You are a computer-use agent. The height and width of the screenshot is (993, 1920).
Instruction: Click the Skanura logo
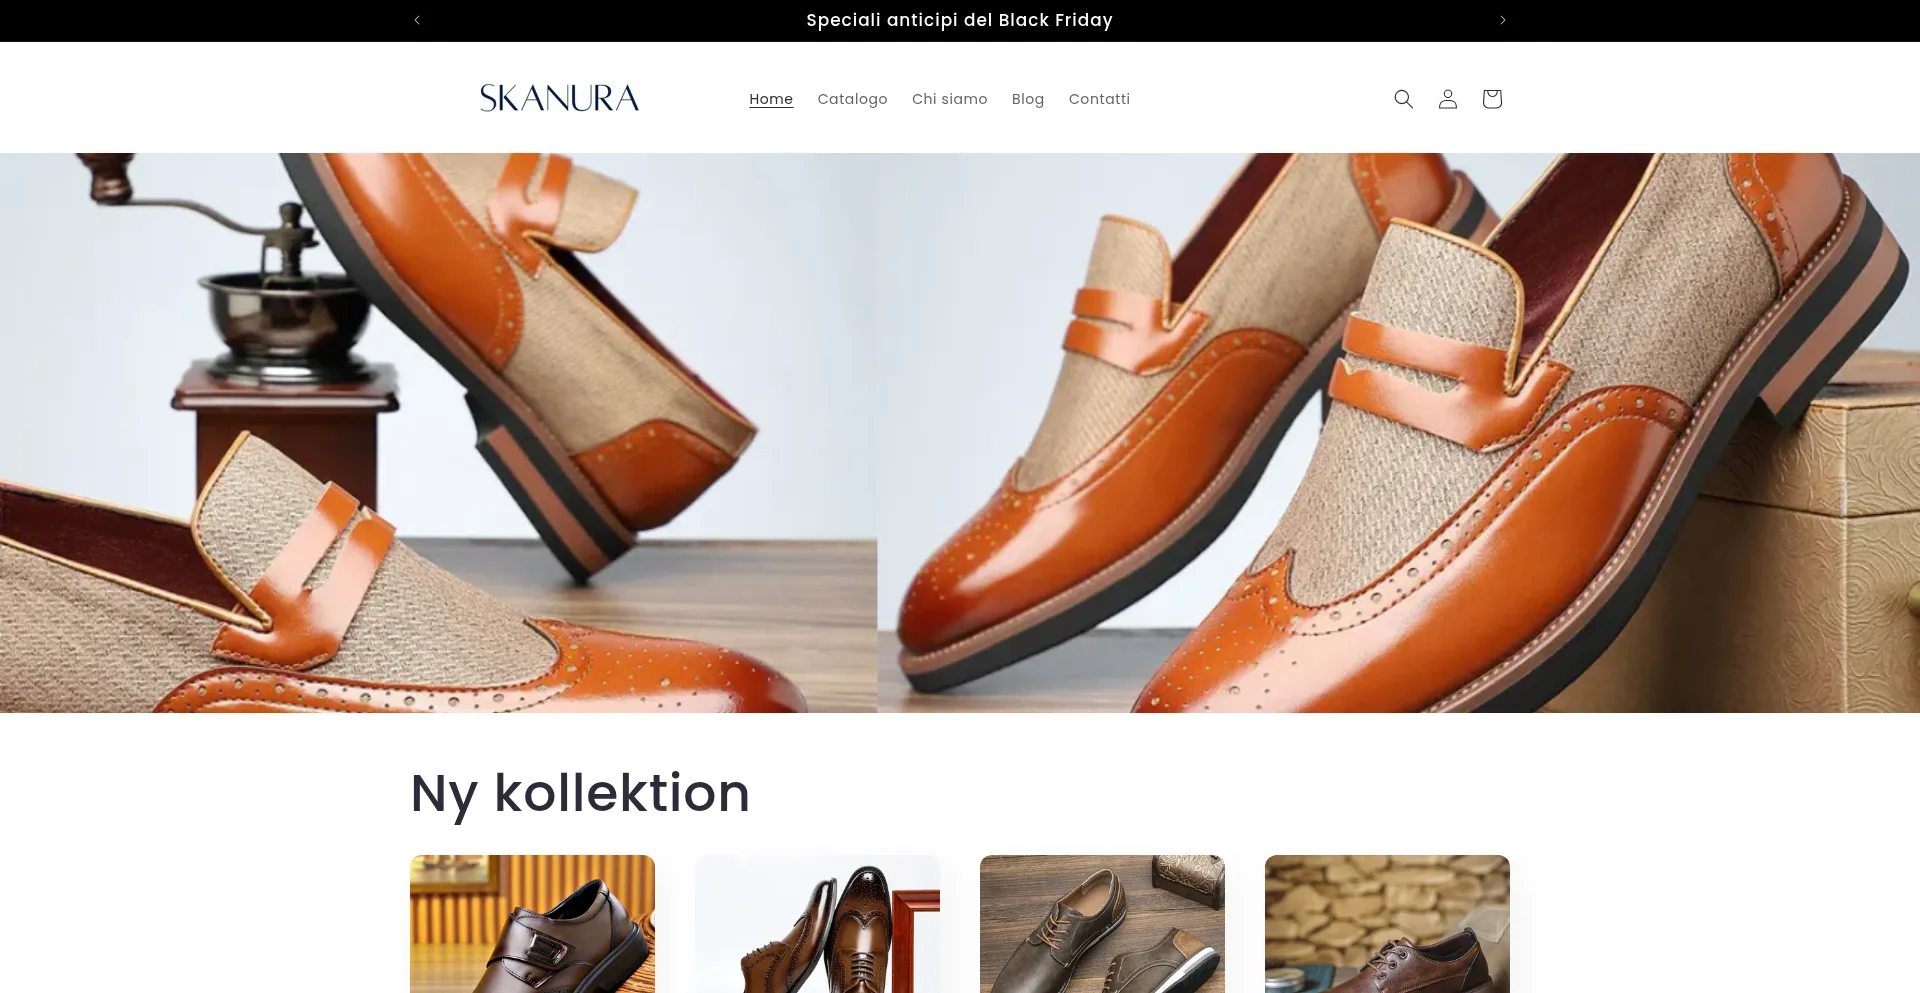pyautogui.click(x=559, y=98)
